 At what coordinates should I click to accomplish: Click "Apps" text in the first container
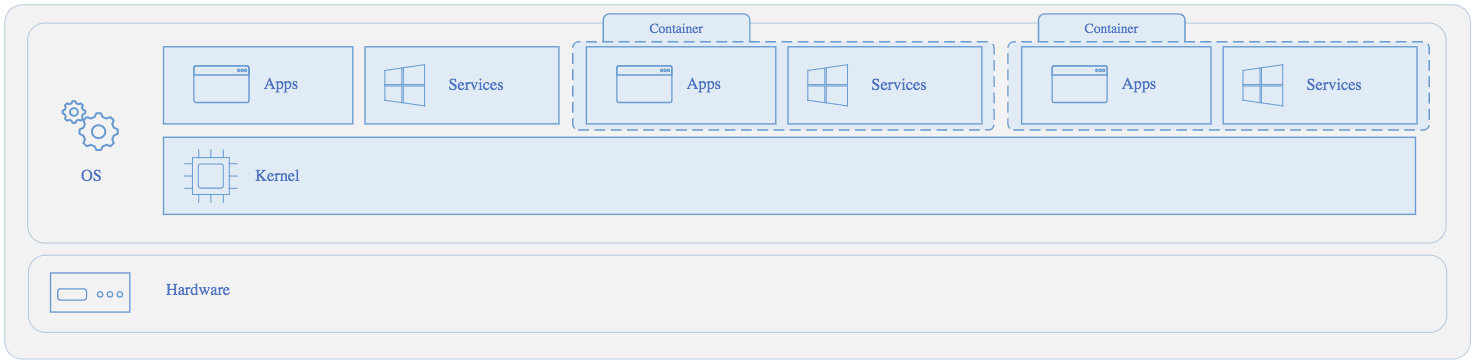point(704,84)
